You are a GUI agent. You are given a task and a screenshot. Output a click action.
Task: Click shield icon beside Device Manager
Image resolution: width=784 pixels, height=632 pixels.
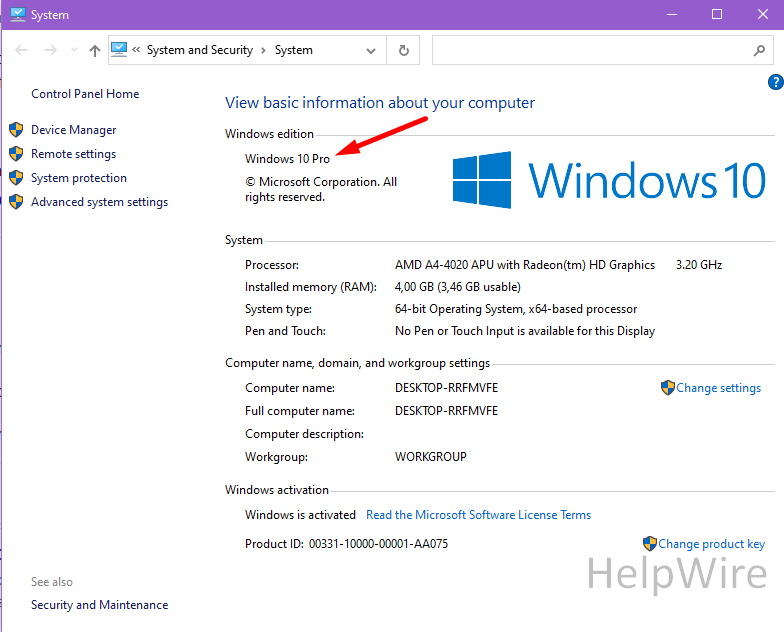[x=16, y=130]
